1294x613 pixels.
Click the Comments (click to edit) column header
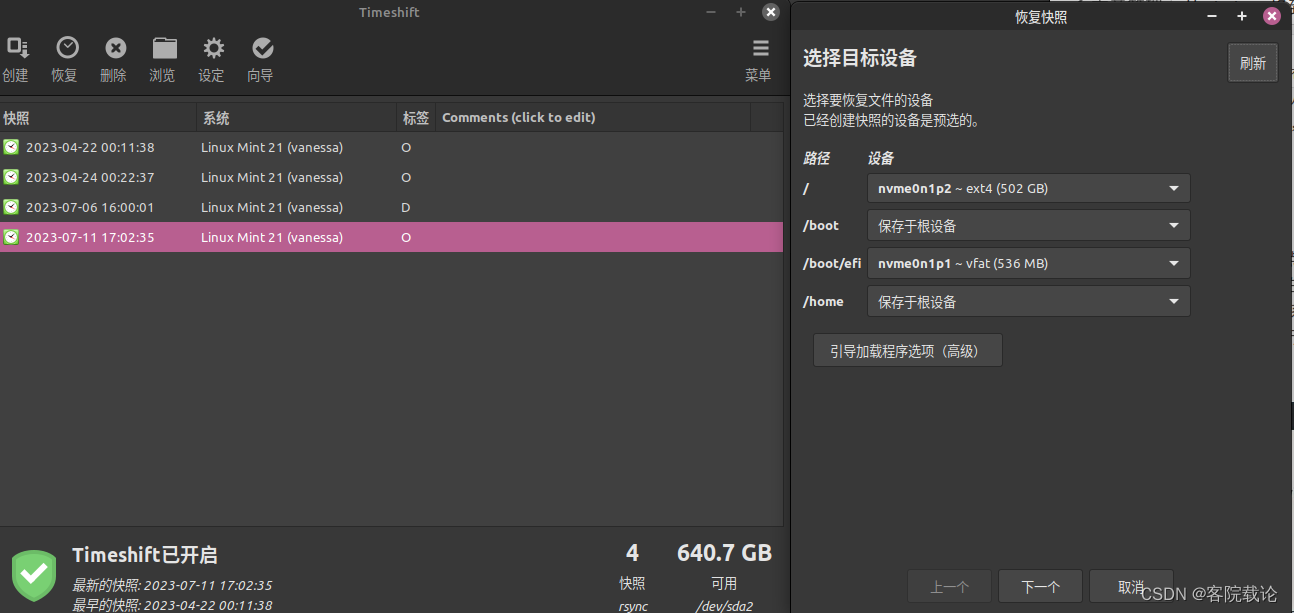[593, 118]
